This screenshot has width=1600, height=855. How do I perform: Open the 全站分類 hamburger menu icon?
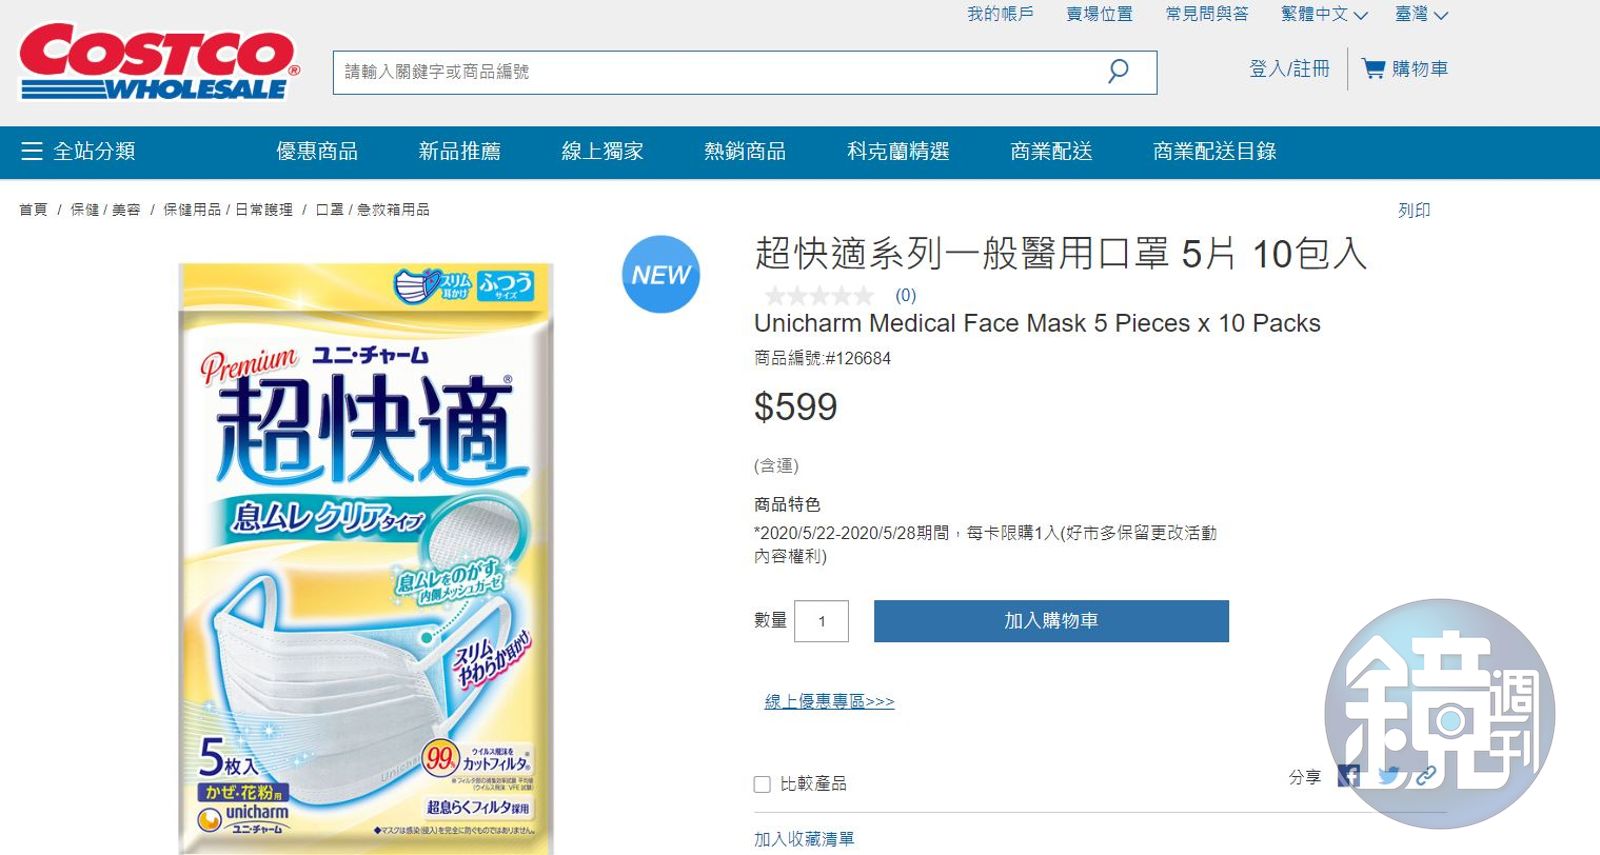tap(32, 151)
